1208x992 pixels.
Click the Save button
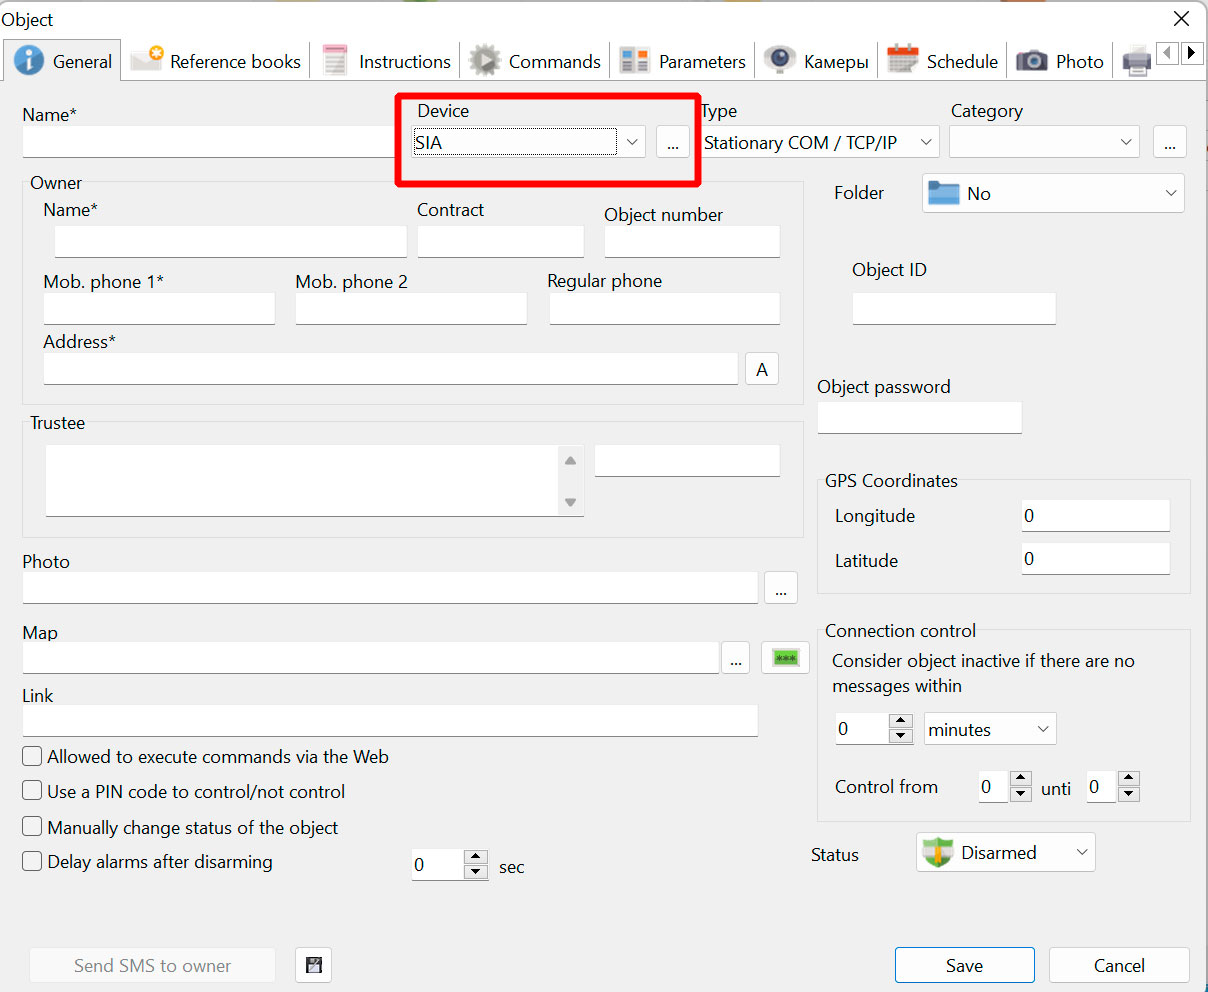964,965
